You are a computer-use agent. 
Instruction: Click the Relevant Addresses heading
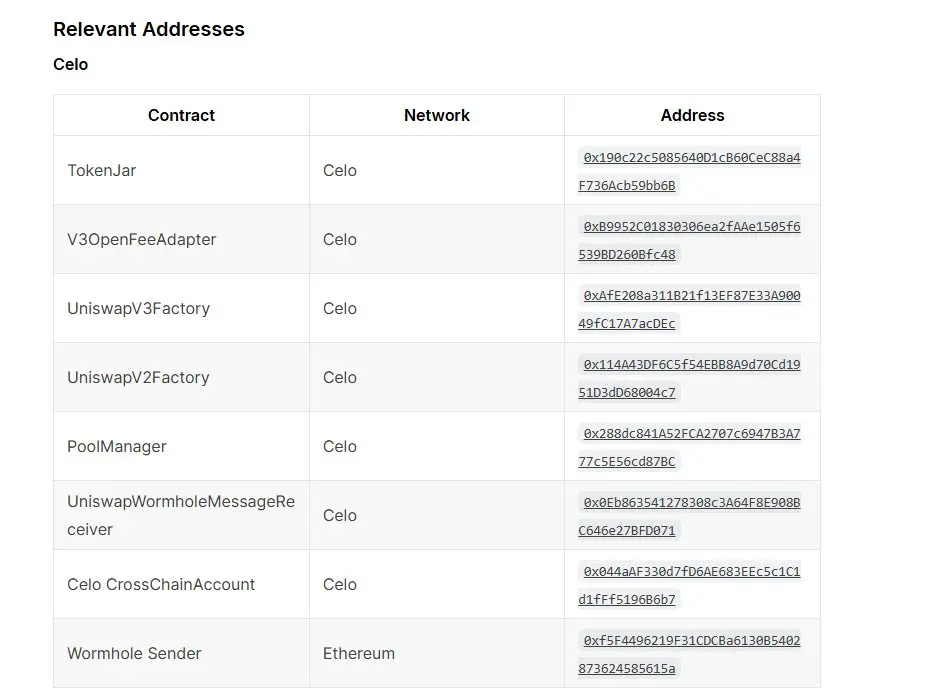(149, 29)
